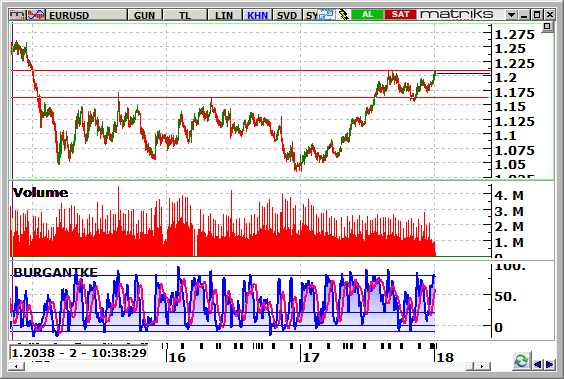564x379 pixels.
Task: Click the blue right arrow navigation icon
Action: pyautogui.click(x=549, y=365)
